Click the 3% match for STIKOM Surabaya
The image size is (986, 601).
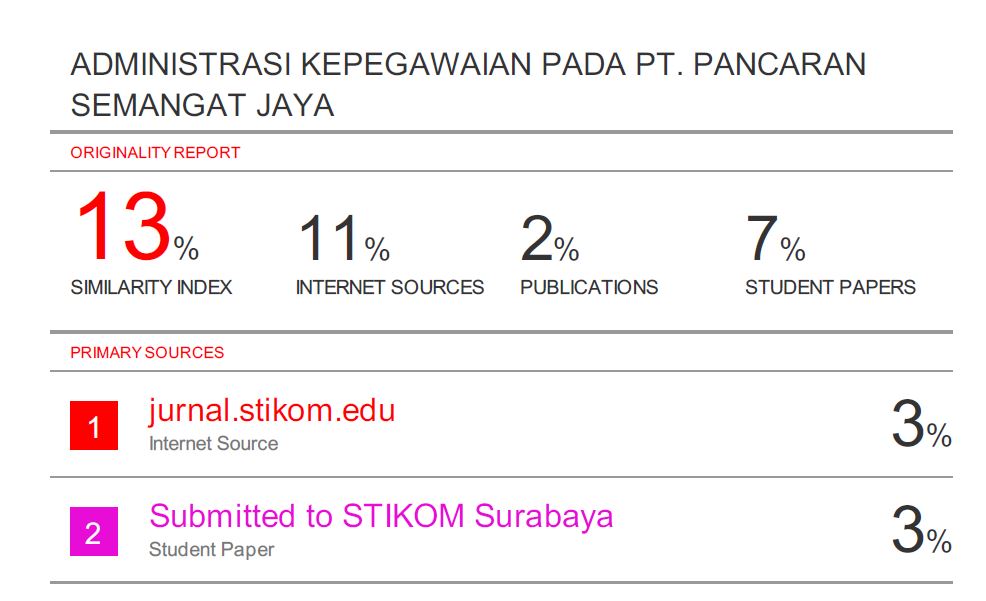pos(920,531)
